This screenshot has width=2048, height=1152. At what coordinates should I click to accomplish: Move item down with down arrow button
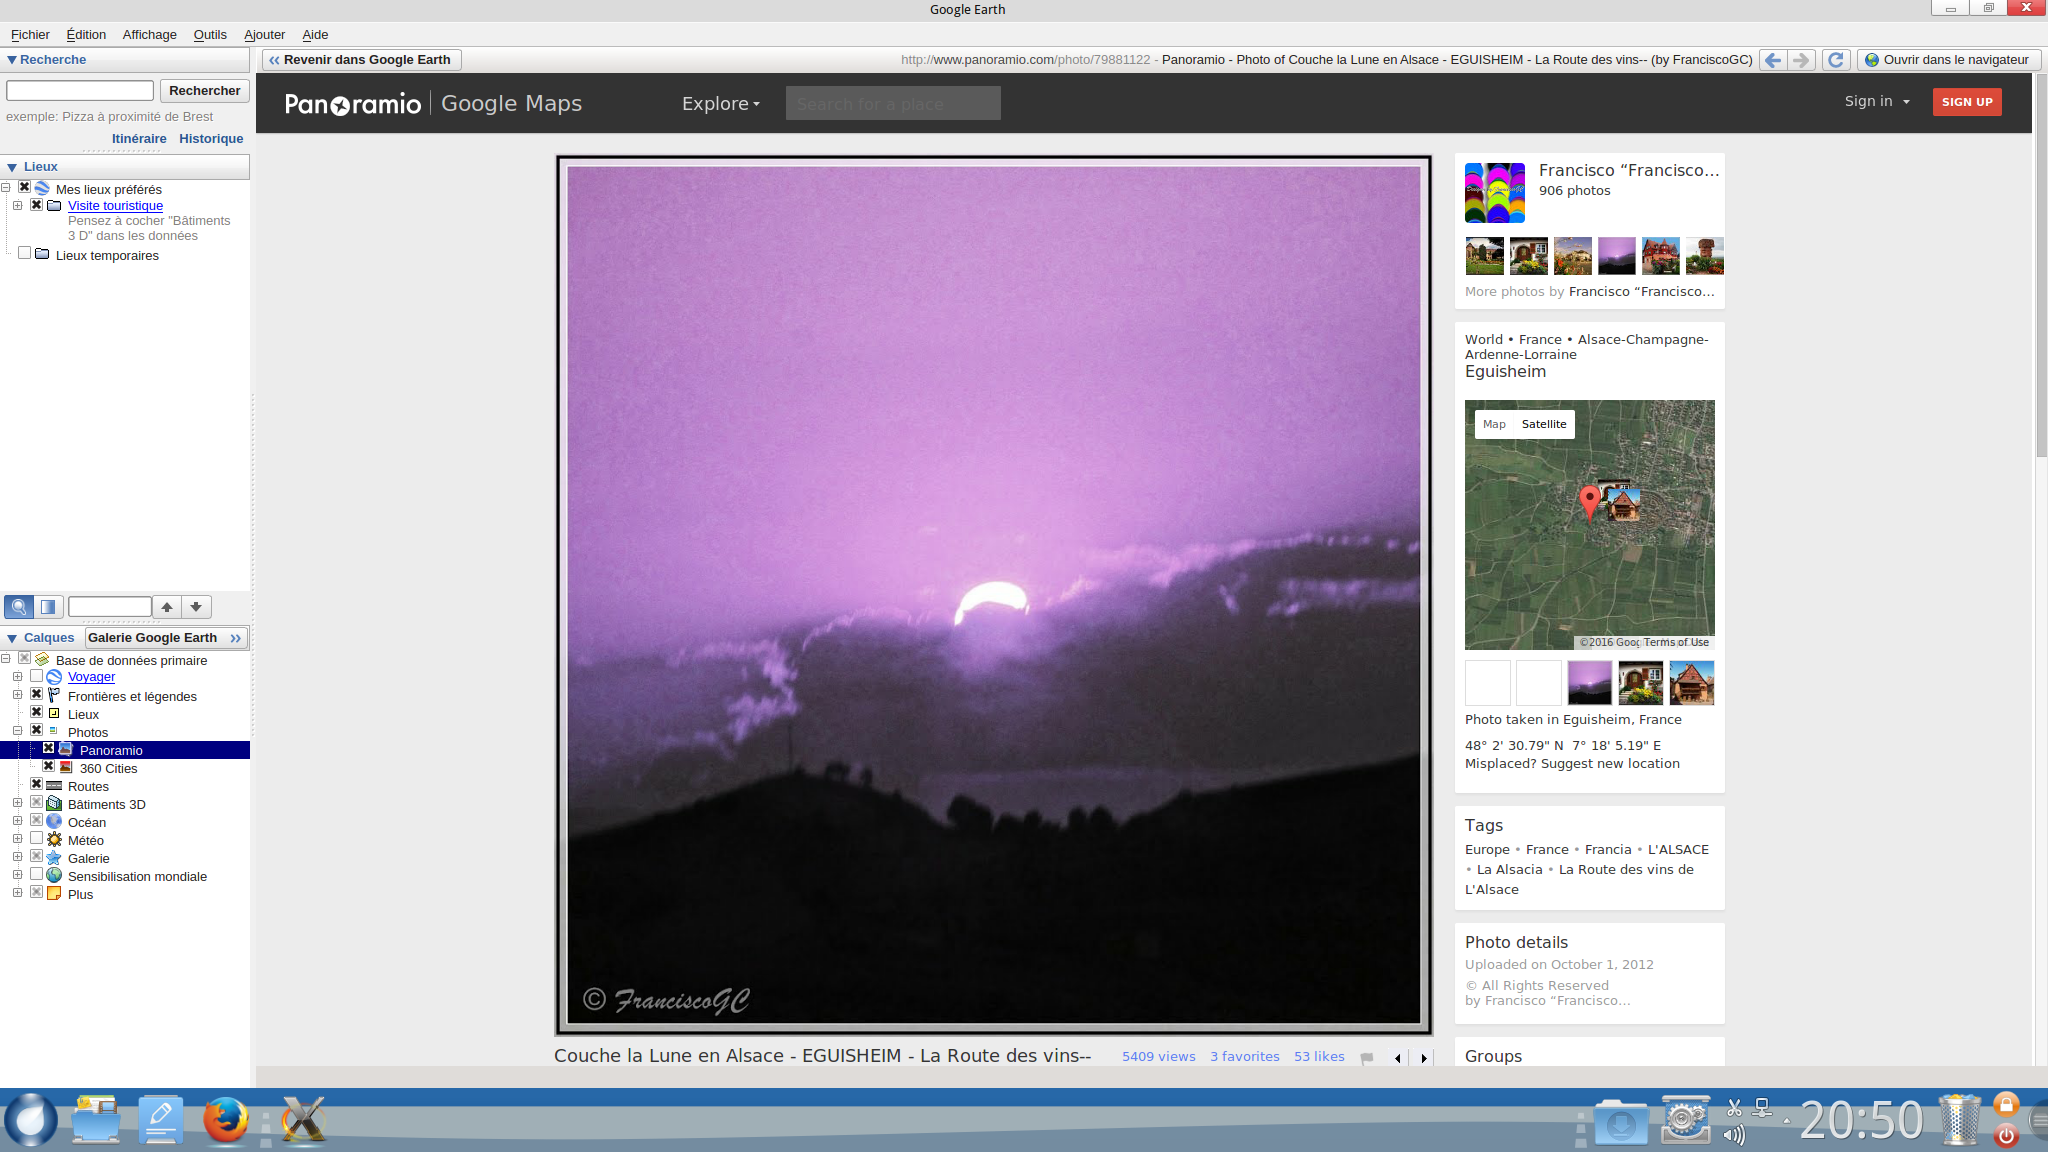(196, 607)
